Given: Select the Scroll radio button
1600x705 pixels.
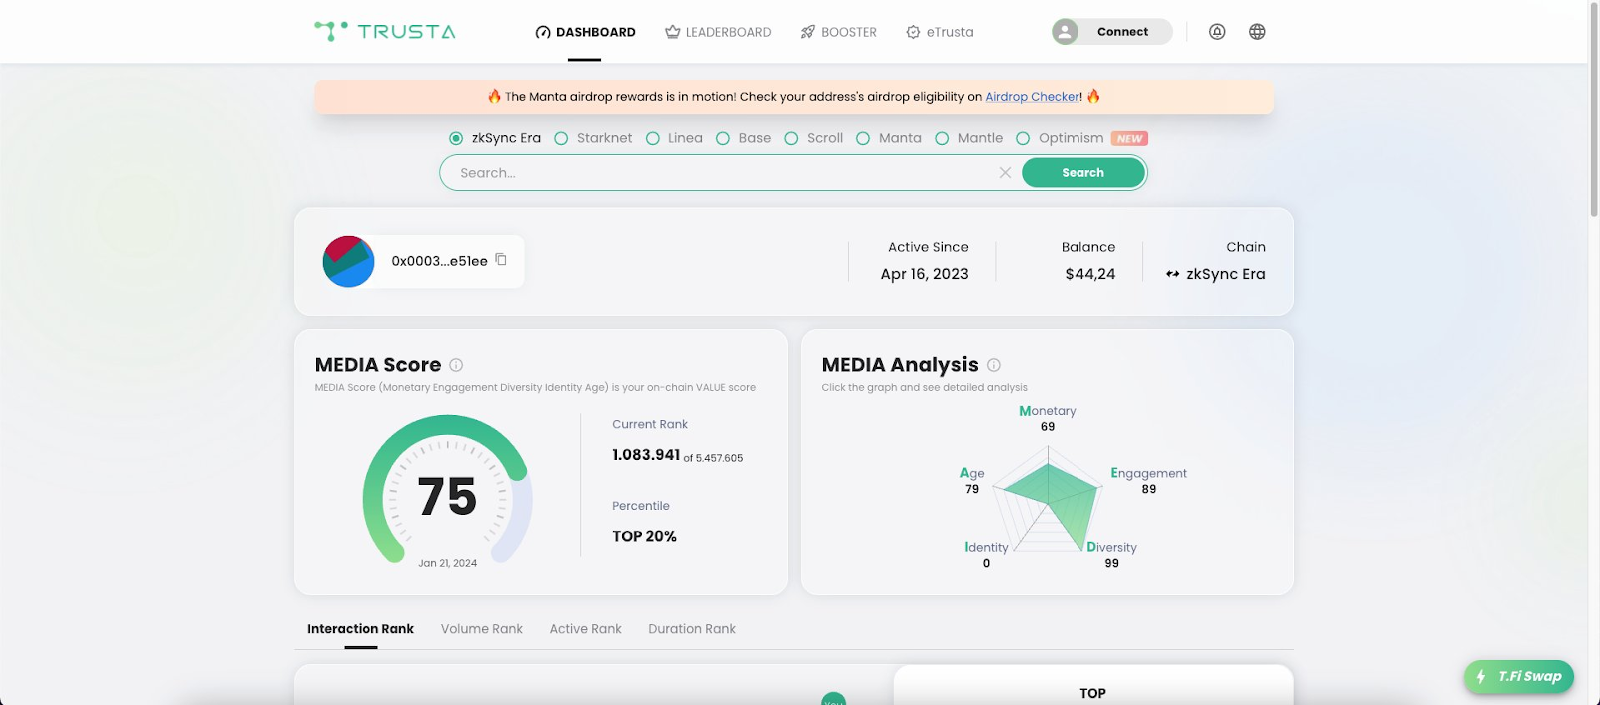Looking at the screenshot, I should pyautogui.click(x=791, y=138).
